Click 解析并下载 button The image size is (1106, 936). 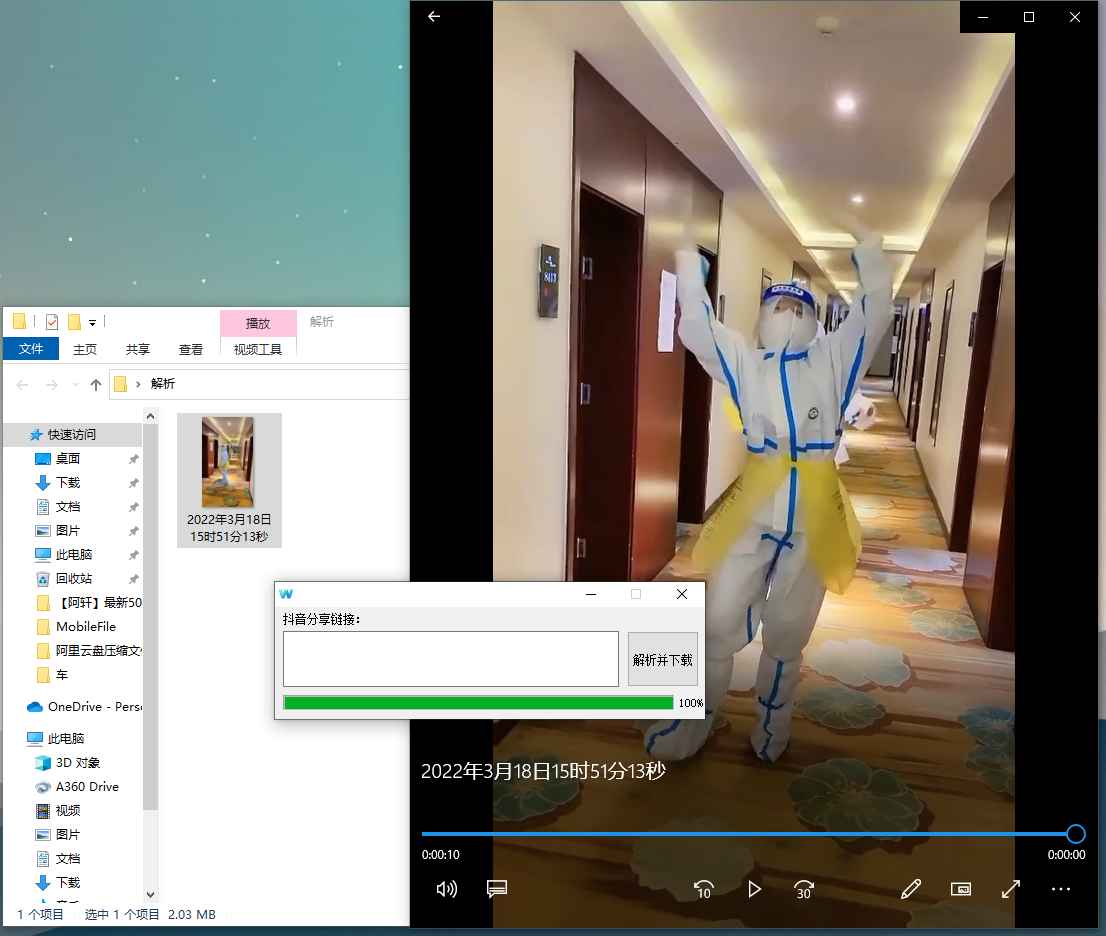pyautogui.click(x=662, y=660)
